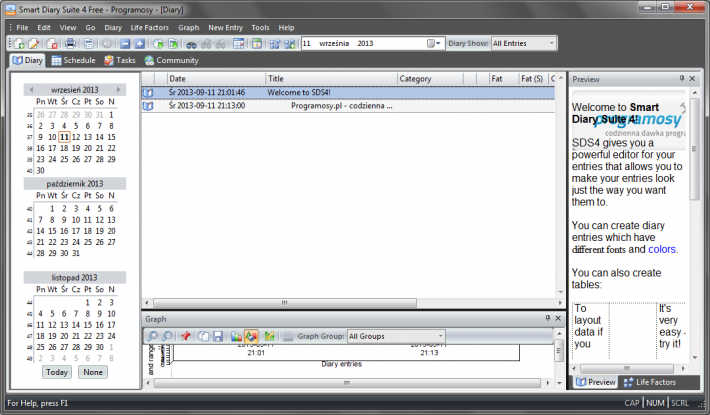This screenshot has width=710, height=415.
Task: Click the Preview vertical scrollbar thumb
Action: click(695, 149)
